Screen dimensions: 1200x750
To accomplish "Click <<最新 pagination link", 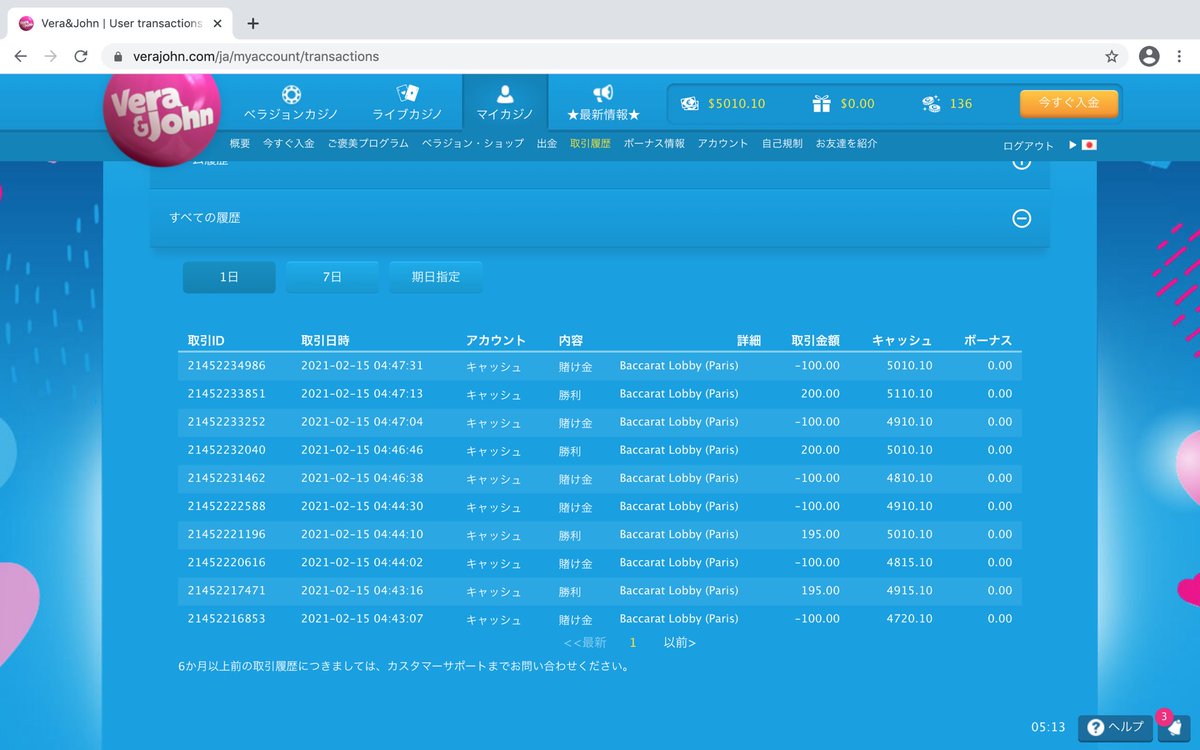I will (585, 643).
